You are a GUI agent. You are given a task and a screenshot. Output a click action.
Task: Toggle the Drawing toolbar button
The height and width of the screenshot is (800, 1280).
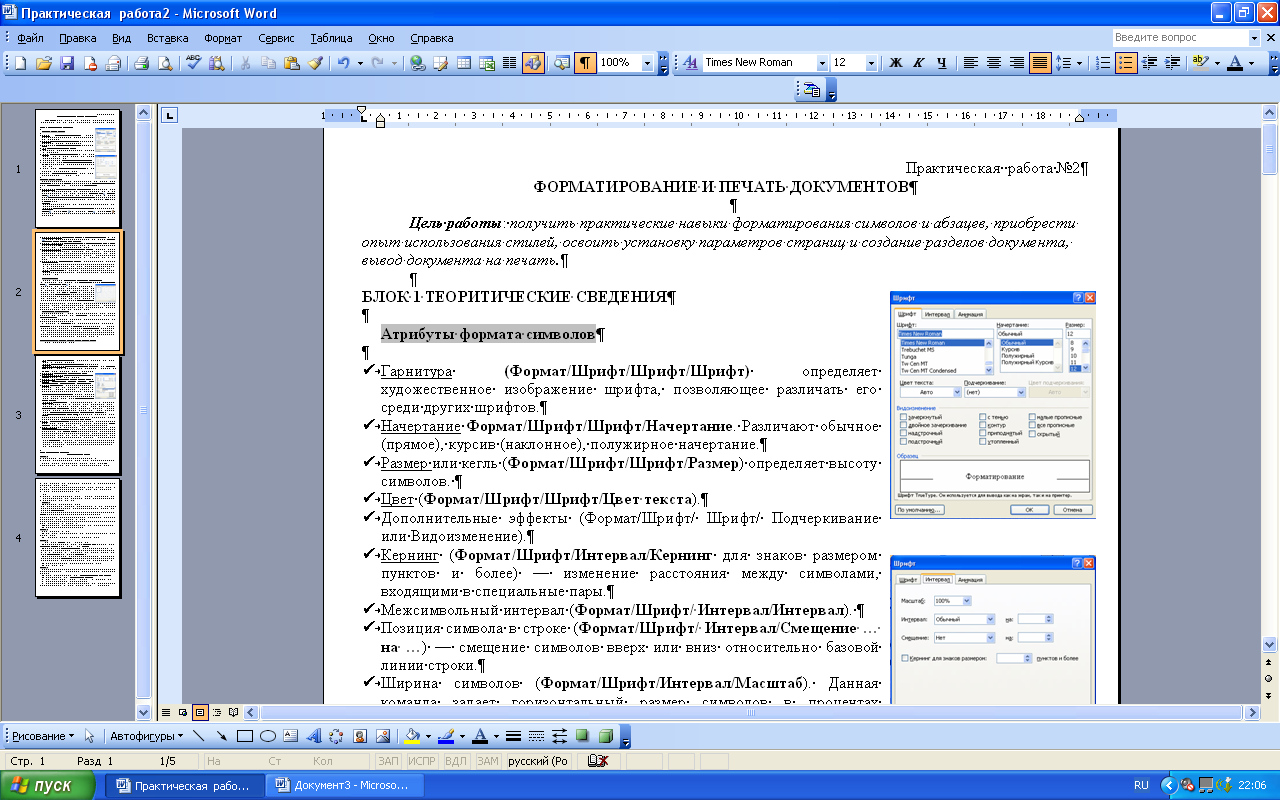click(533, 62)
